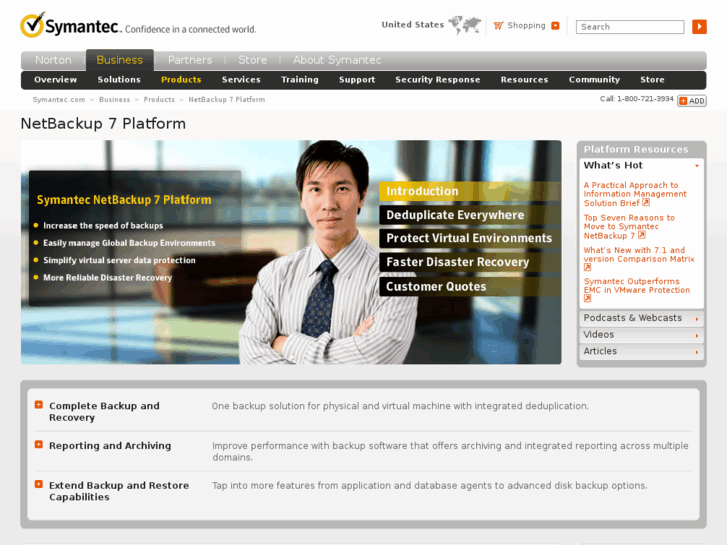Open What's New with 7.1 link
This screenshot has width=727, height=545.
639,259
